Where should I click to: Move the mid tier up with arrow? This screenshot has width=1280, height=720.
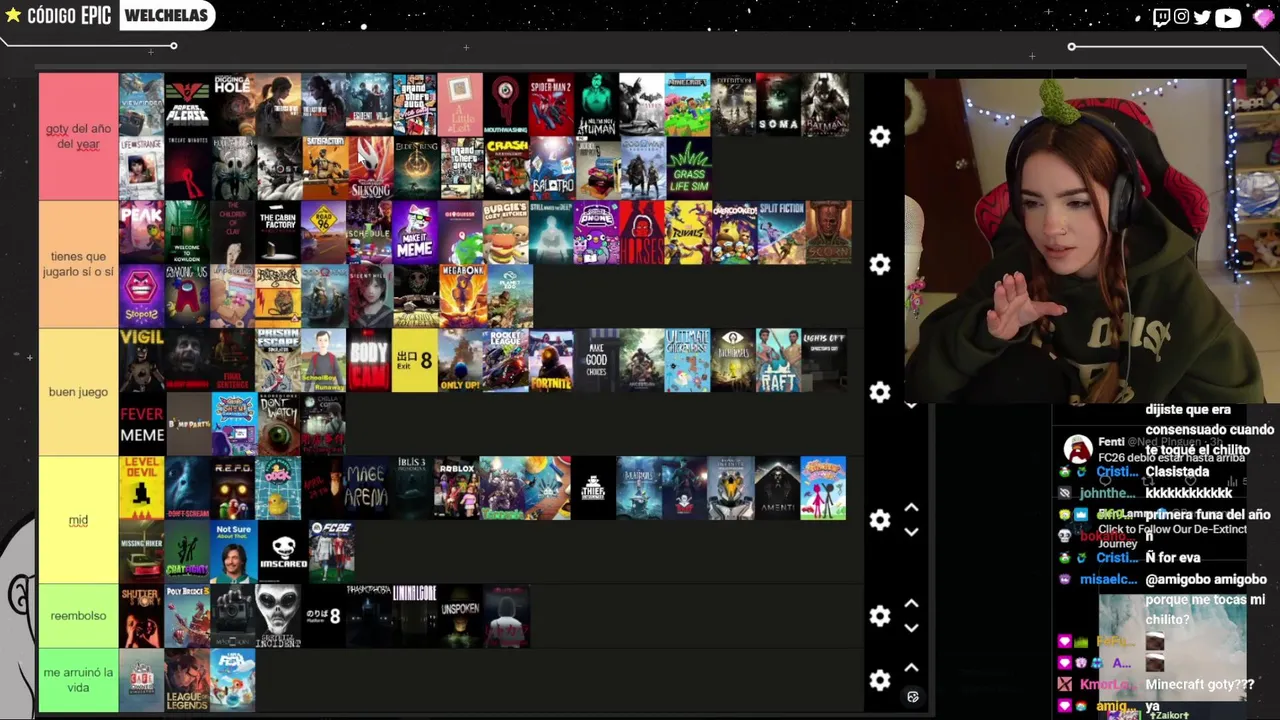(x=911, y=508)
